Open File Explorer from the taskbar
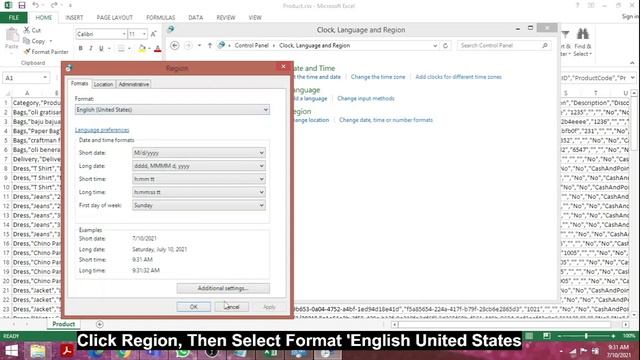 click(38, 351)
